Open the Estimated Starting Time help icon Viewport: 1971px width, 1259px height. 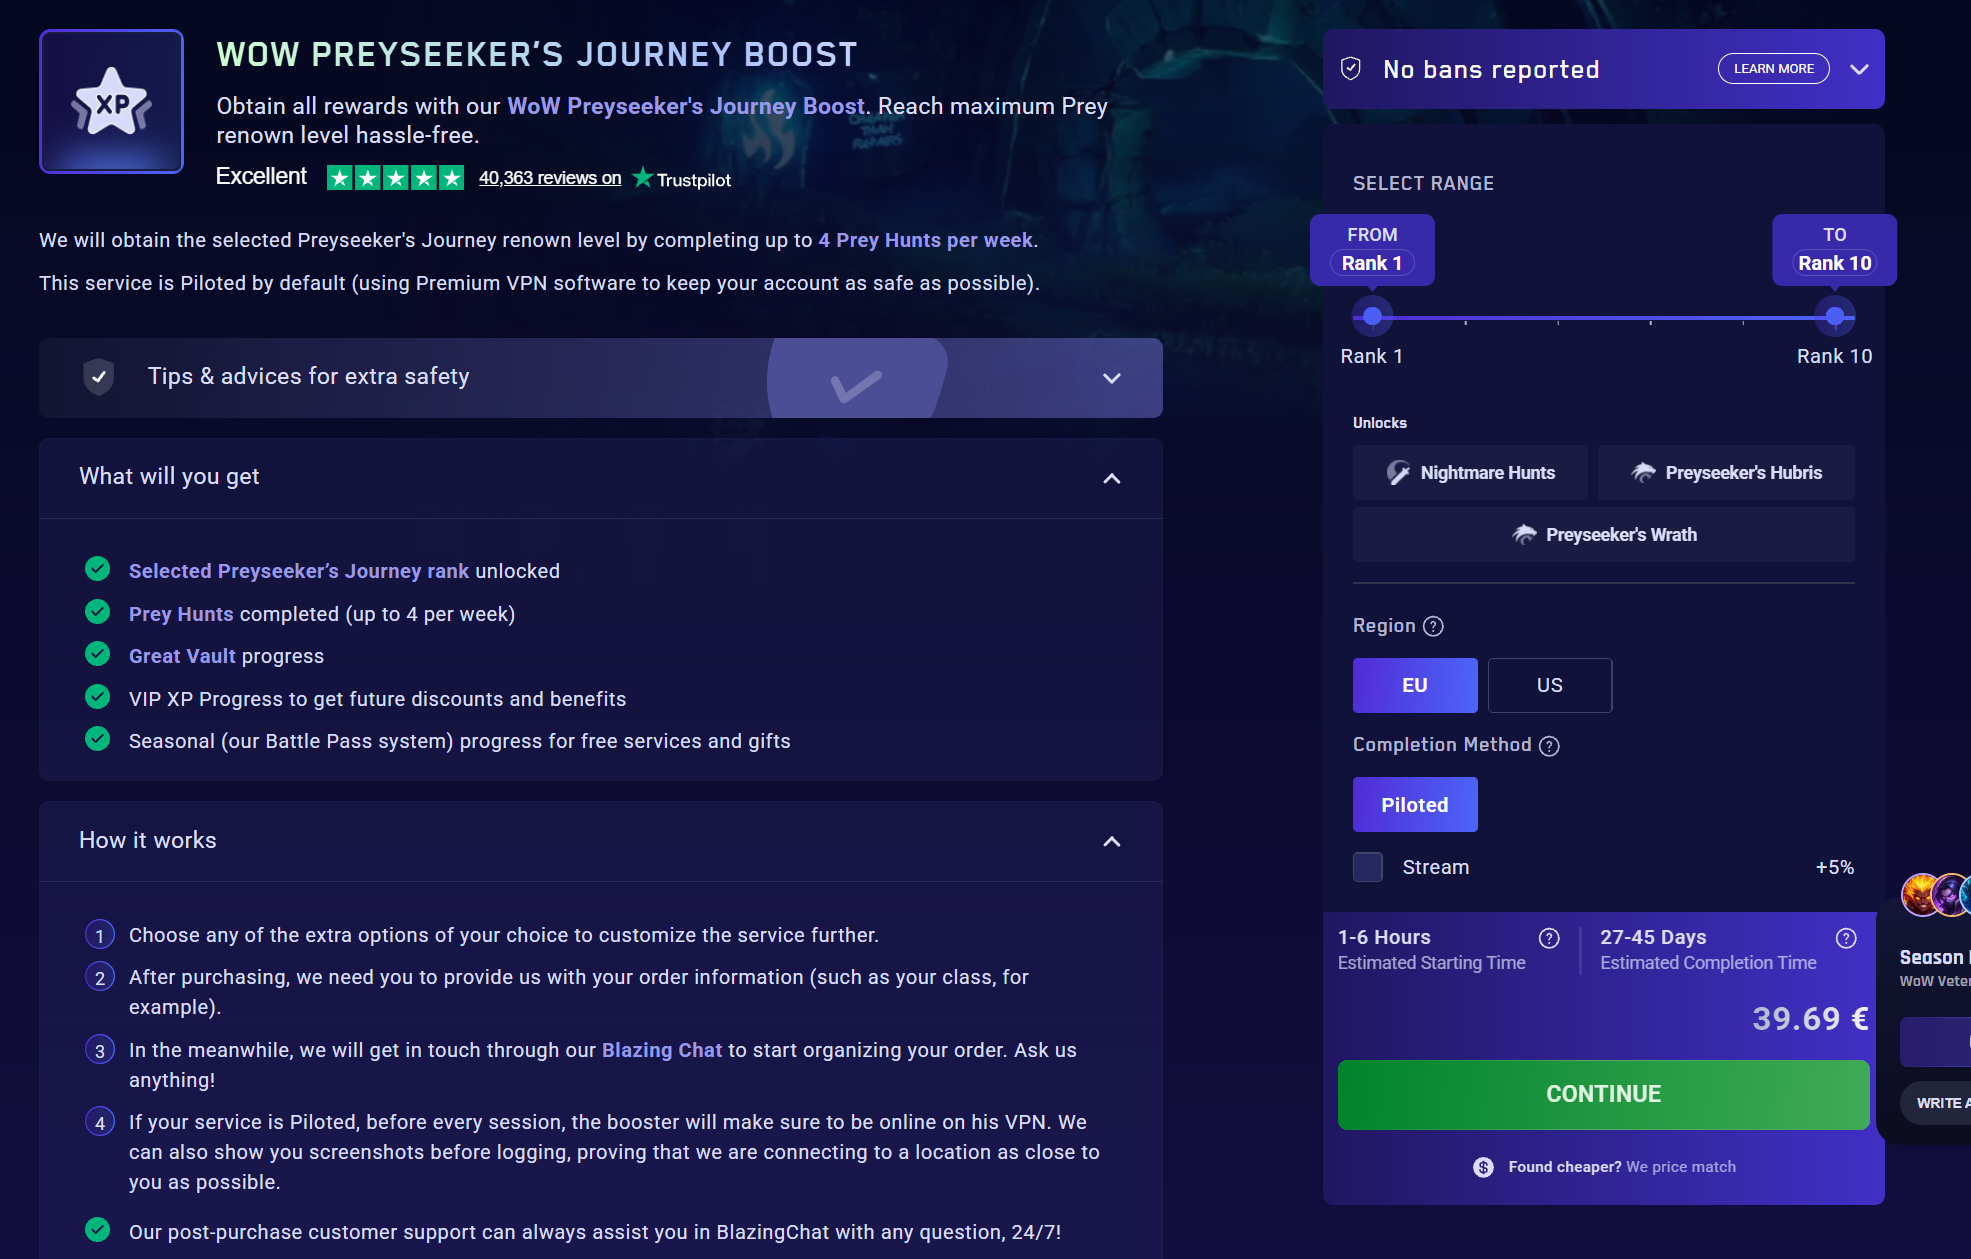(x=1549, y=938)
